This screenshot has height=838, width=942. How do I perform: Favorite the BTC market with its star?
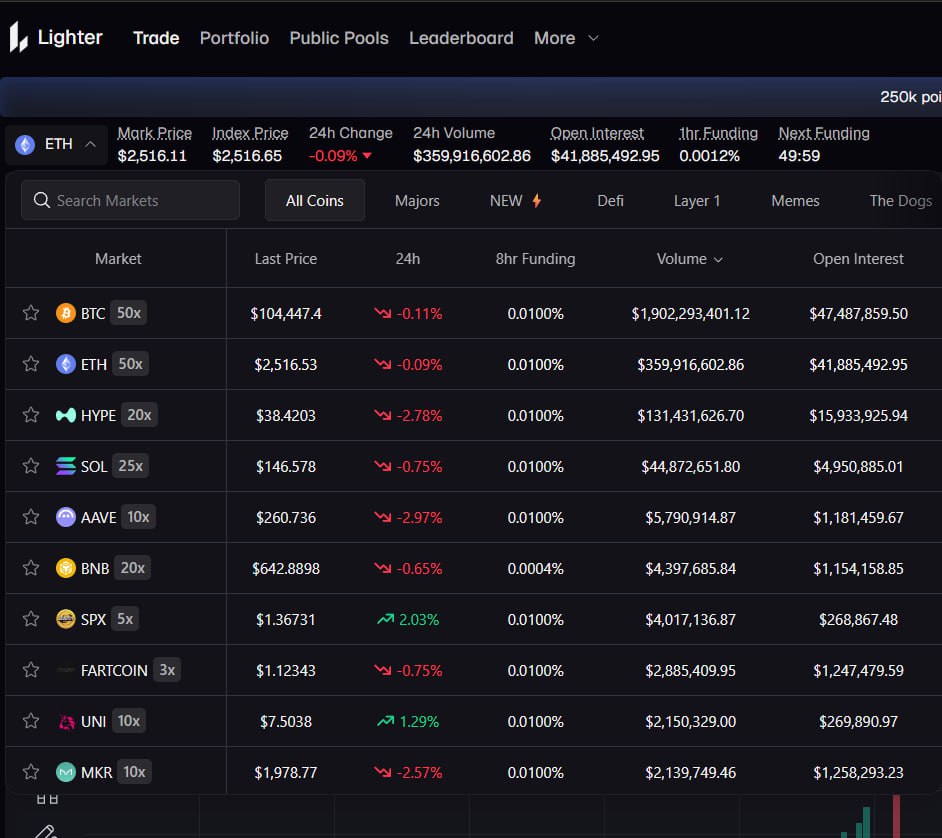[x=31, y=313]
